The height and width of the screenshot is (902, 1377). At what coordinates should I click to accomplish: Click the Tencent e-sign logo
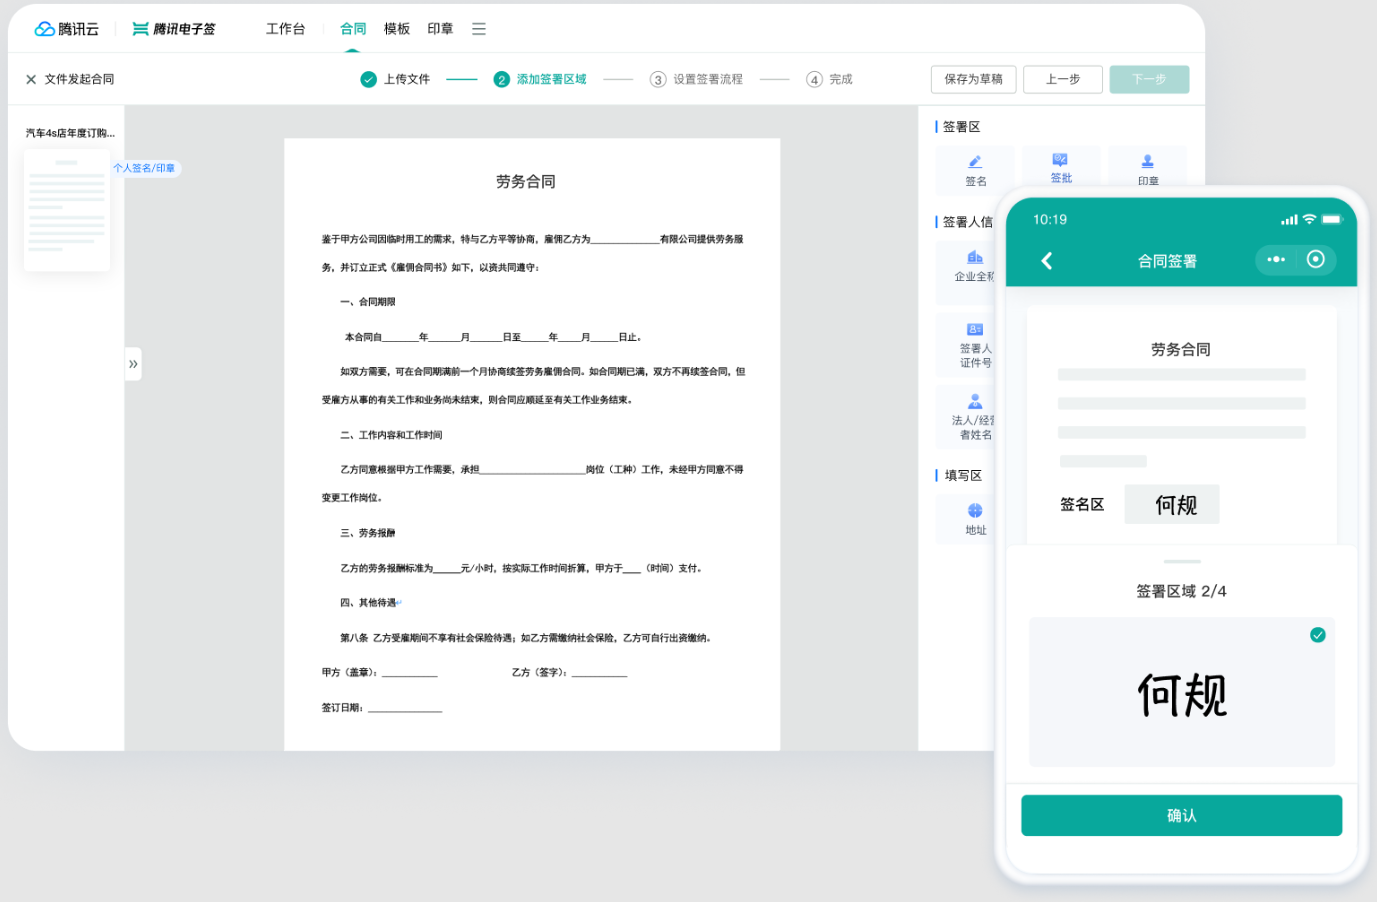(174, 29)
